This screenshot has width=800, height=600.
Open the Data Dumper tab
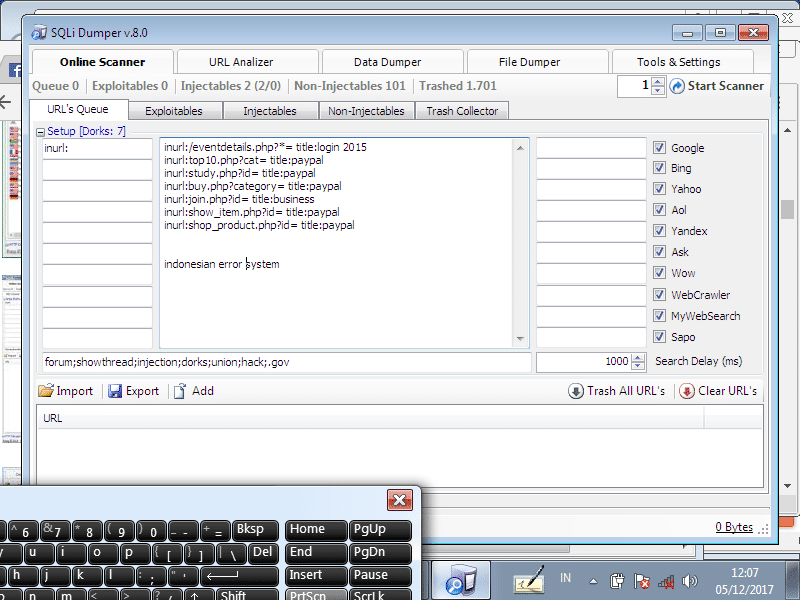tap(392, 62)
